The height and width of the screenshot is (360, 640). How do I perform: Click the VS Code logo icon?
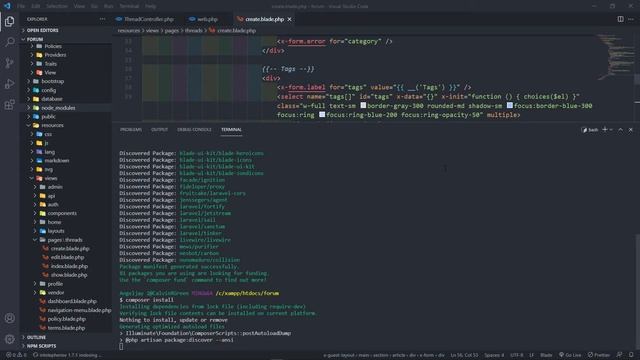tap(7, 6)
